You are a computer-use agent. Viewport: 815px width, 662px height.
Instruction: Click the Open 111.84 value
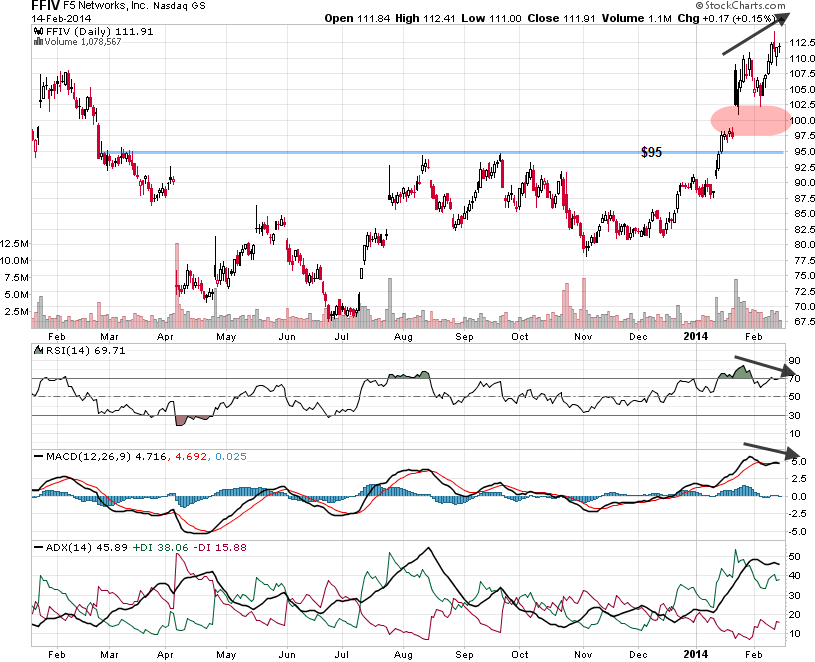pos(357,18)
